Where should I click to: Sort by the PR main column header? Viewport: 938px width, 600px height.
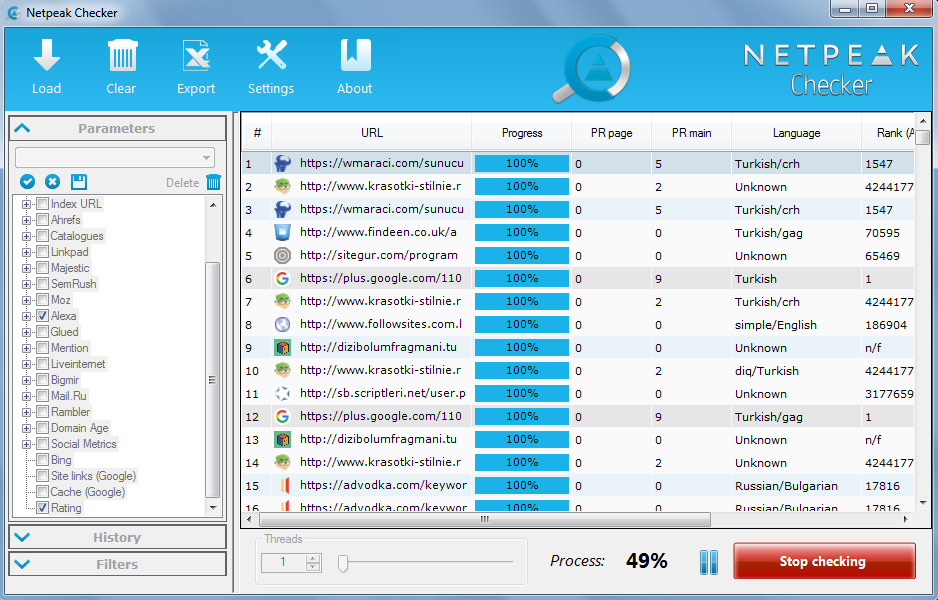tap(692, 133)
